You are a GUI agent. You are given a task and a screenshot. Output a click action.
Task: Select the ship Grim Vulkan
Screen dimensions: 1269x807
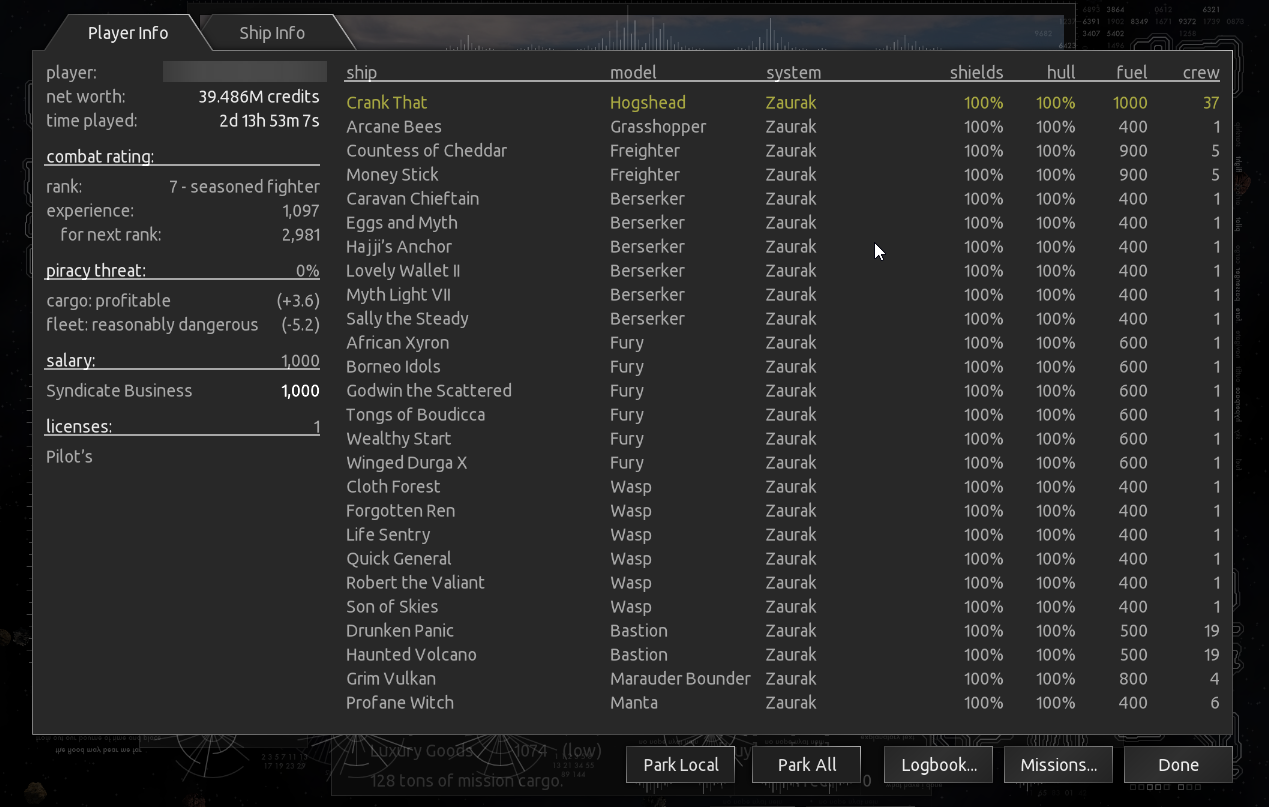[x=783, y=679]
